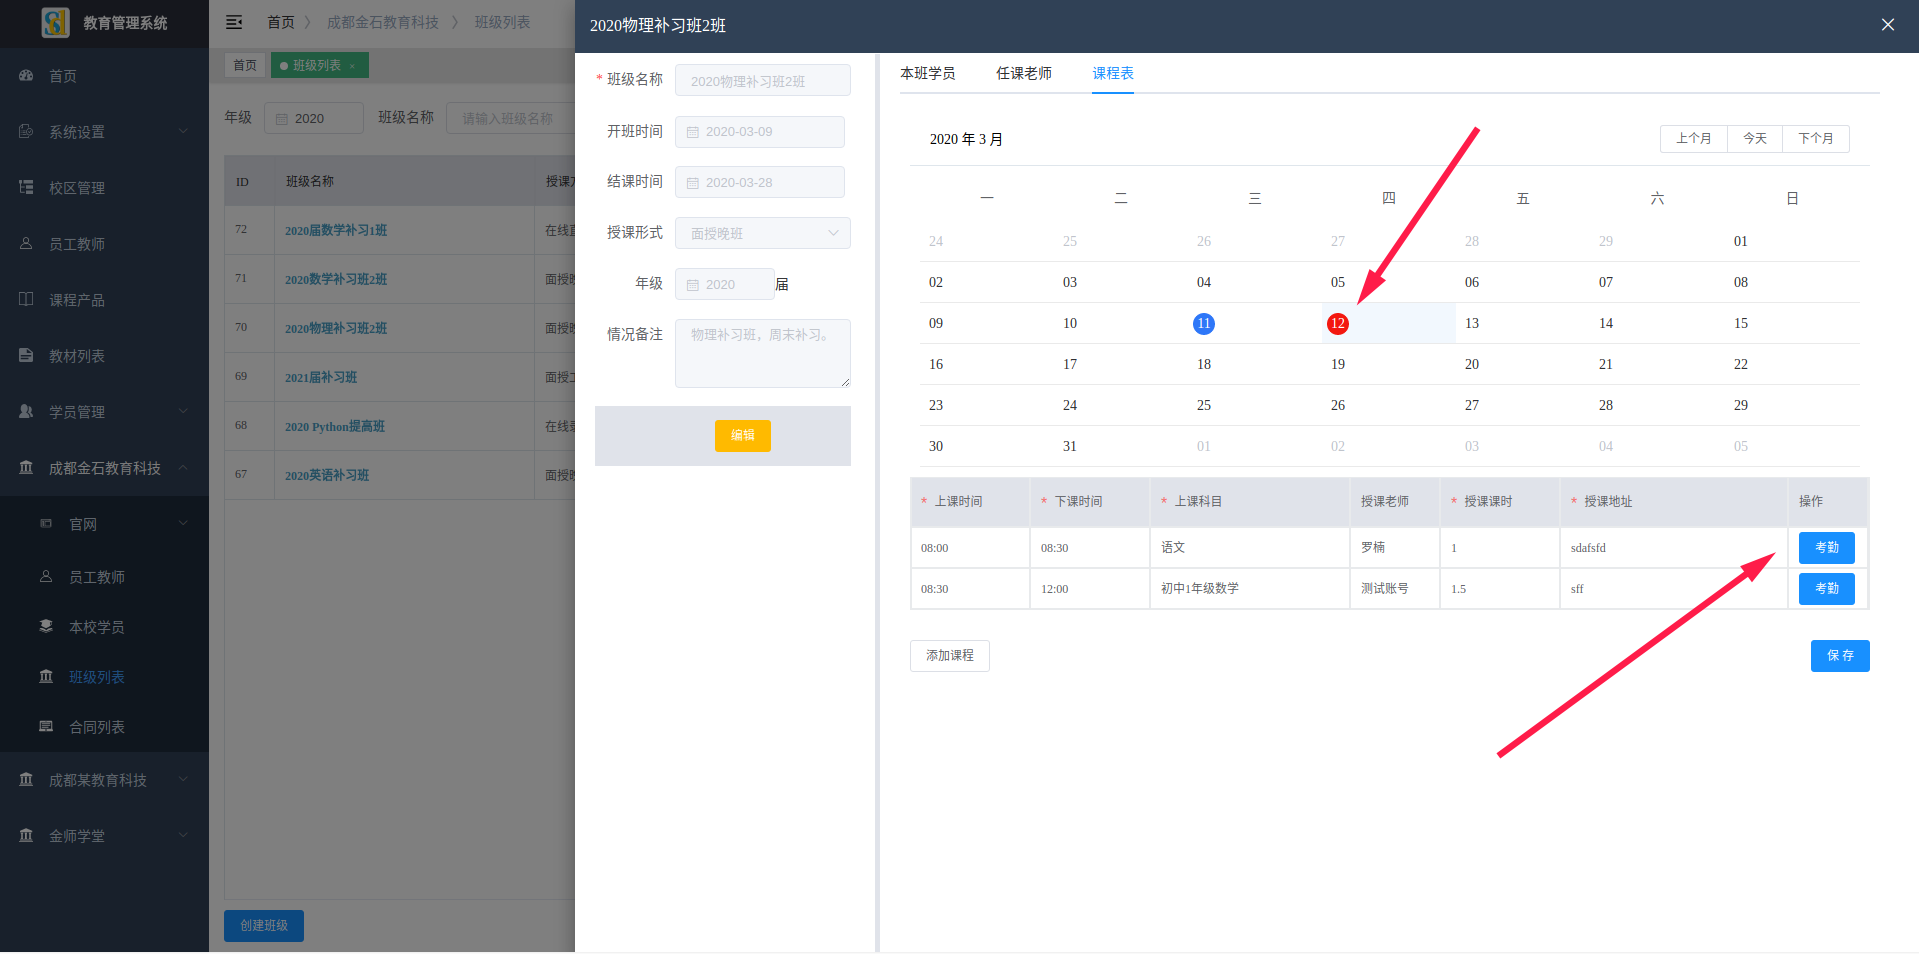
Task: Expand the 系统设置 menu chevron
Action: tap(183, 132)
